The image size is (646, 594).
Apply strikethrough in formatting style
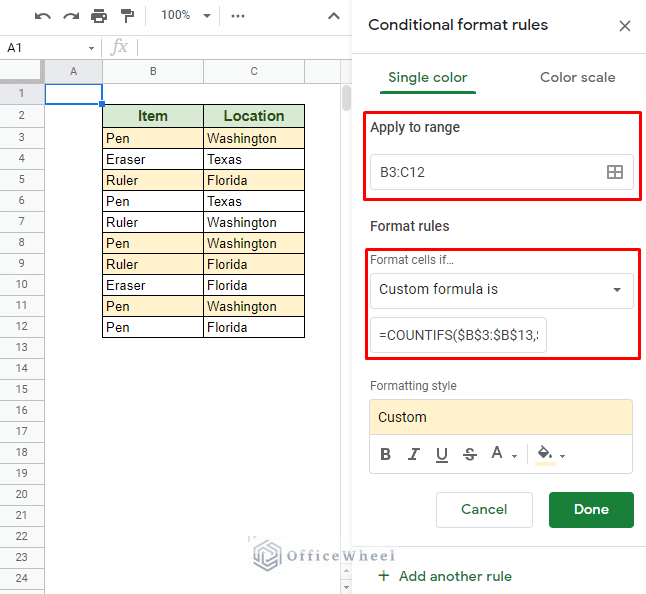(x=470, y=454)
